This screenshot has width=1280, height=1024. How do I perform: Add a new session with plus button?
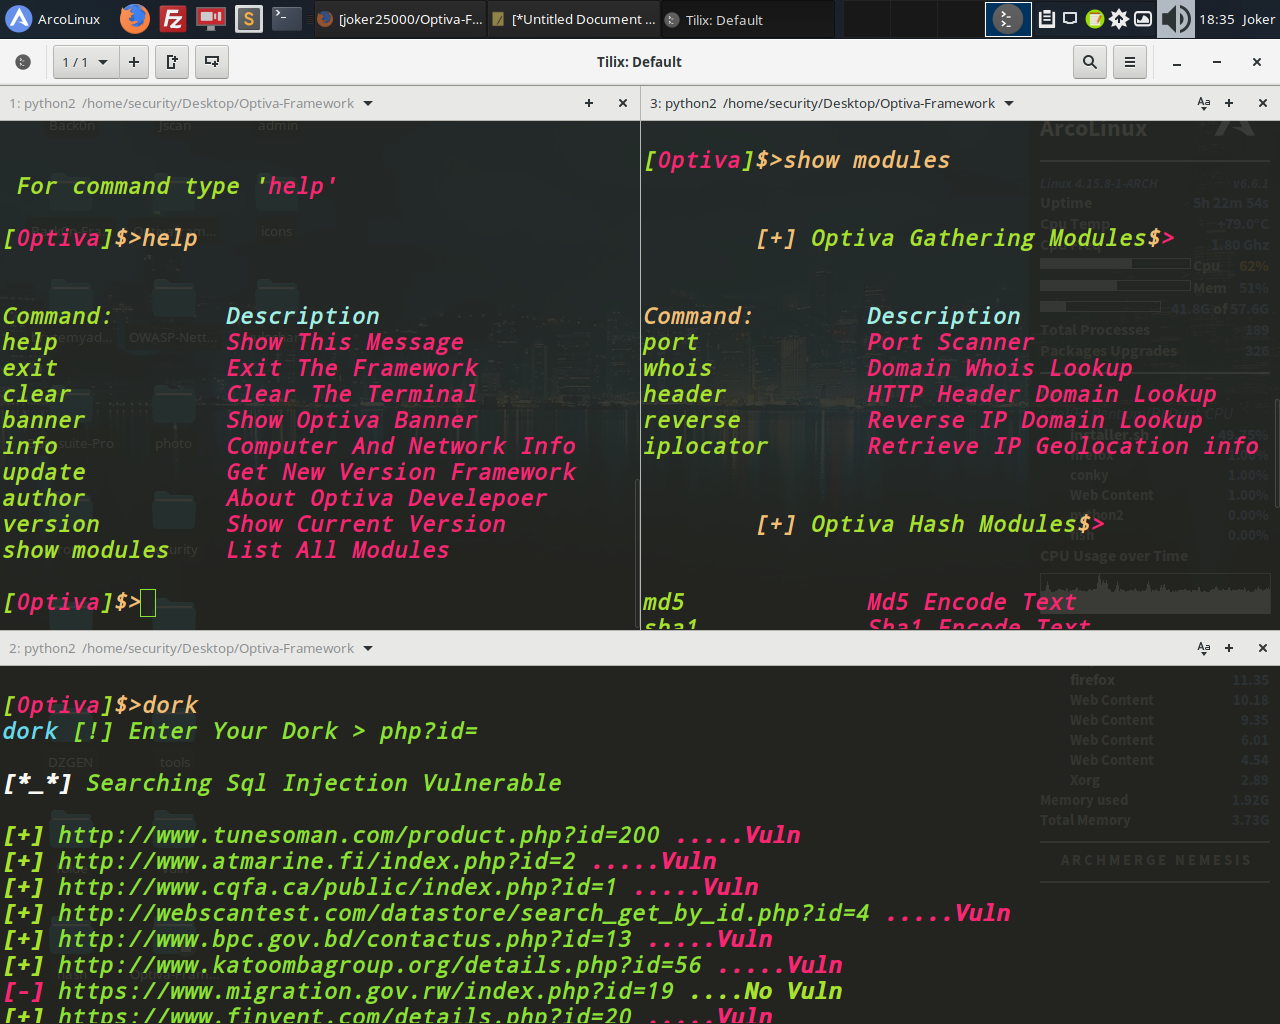pos(134,62)
